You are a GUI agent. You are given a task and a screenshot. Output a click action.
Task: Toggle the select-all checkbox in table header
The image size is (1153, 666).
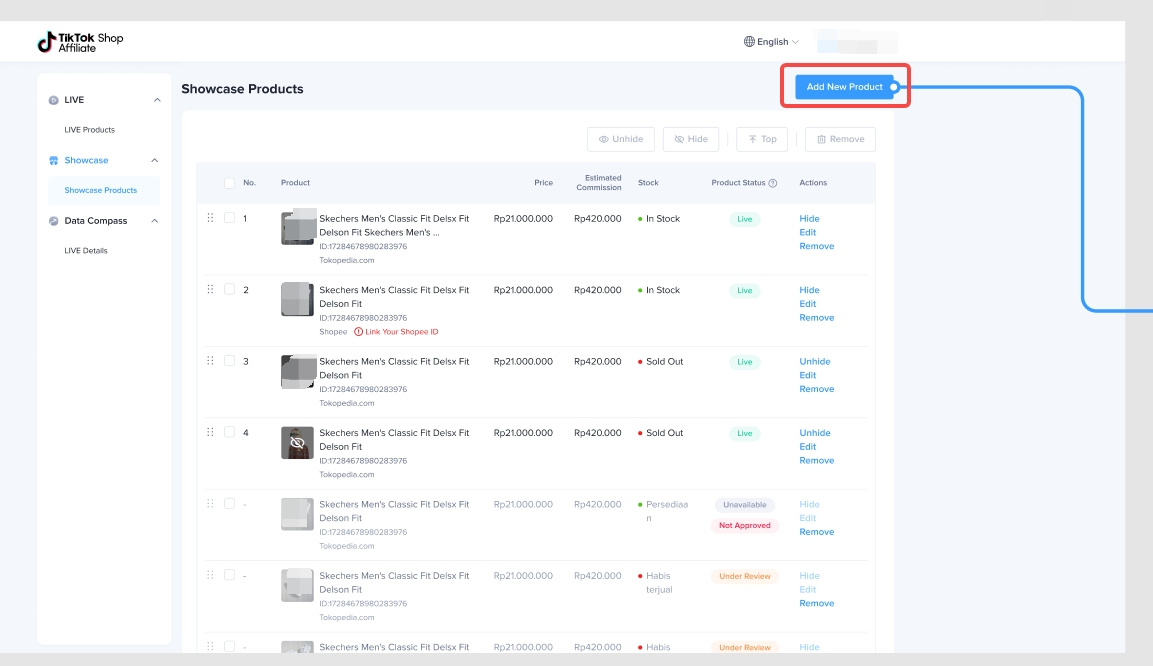pos(230,183)
